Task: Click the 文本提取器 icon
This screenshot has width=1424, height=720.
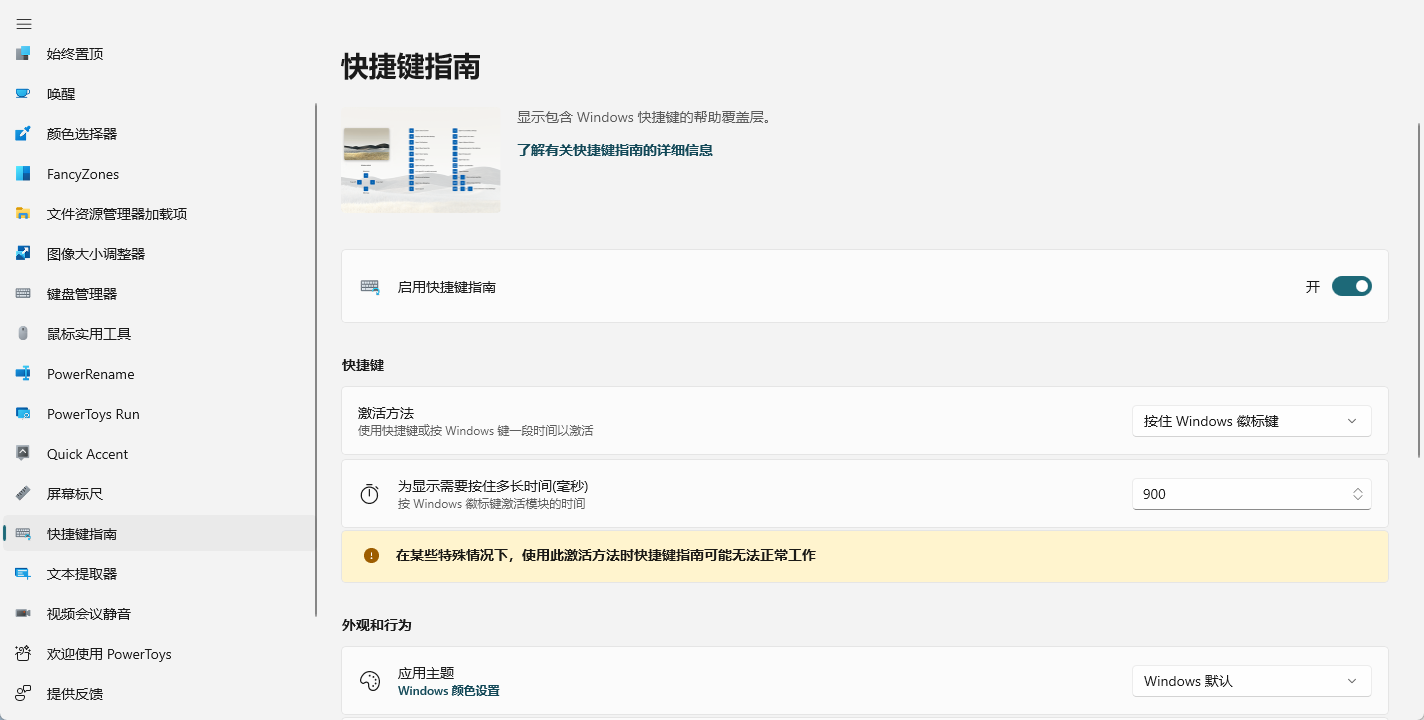Action: [24, 574]
